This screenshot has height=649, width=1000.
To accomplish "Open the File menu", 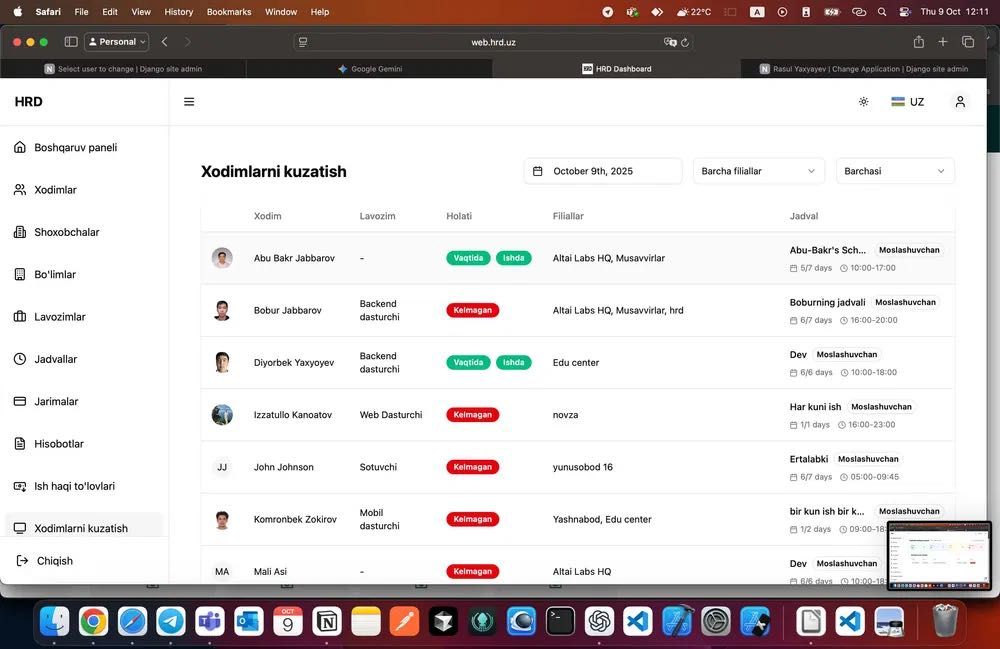I will pyautogui.click(x=82, y=11).
